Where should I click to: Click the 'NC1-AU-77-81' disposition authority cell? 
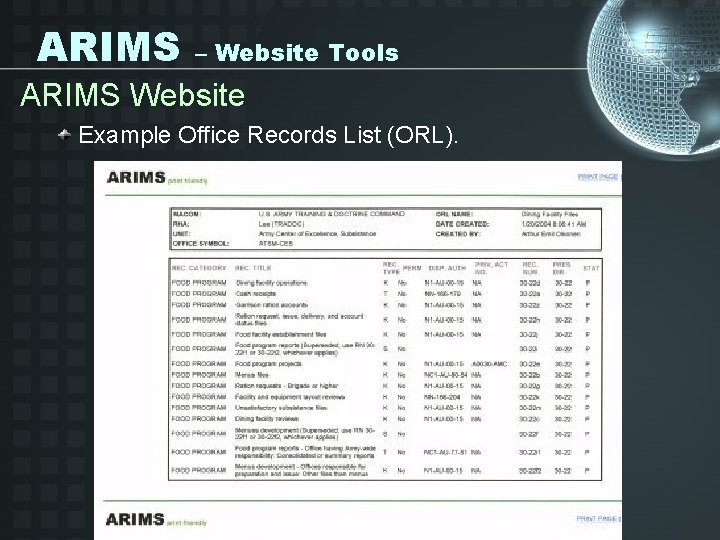[x=445, y=452]
